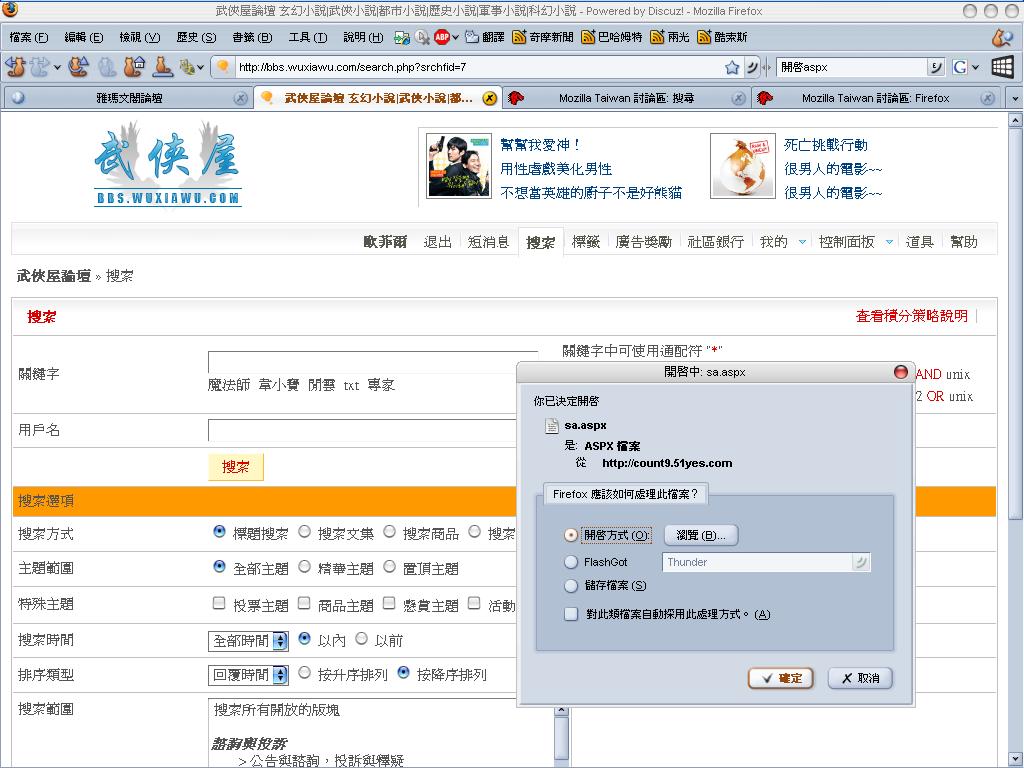Click the sa.aspx file icon in the dialog
This screenshot has width=1024, height=768.
click(x=551, y=426)
